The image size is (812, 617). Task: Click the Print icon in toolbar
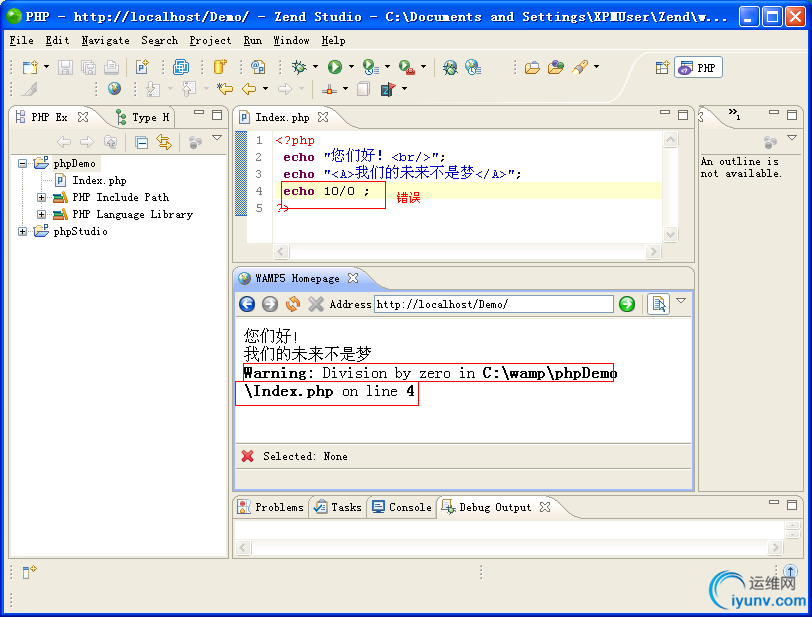click(x=111, y=67)
